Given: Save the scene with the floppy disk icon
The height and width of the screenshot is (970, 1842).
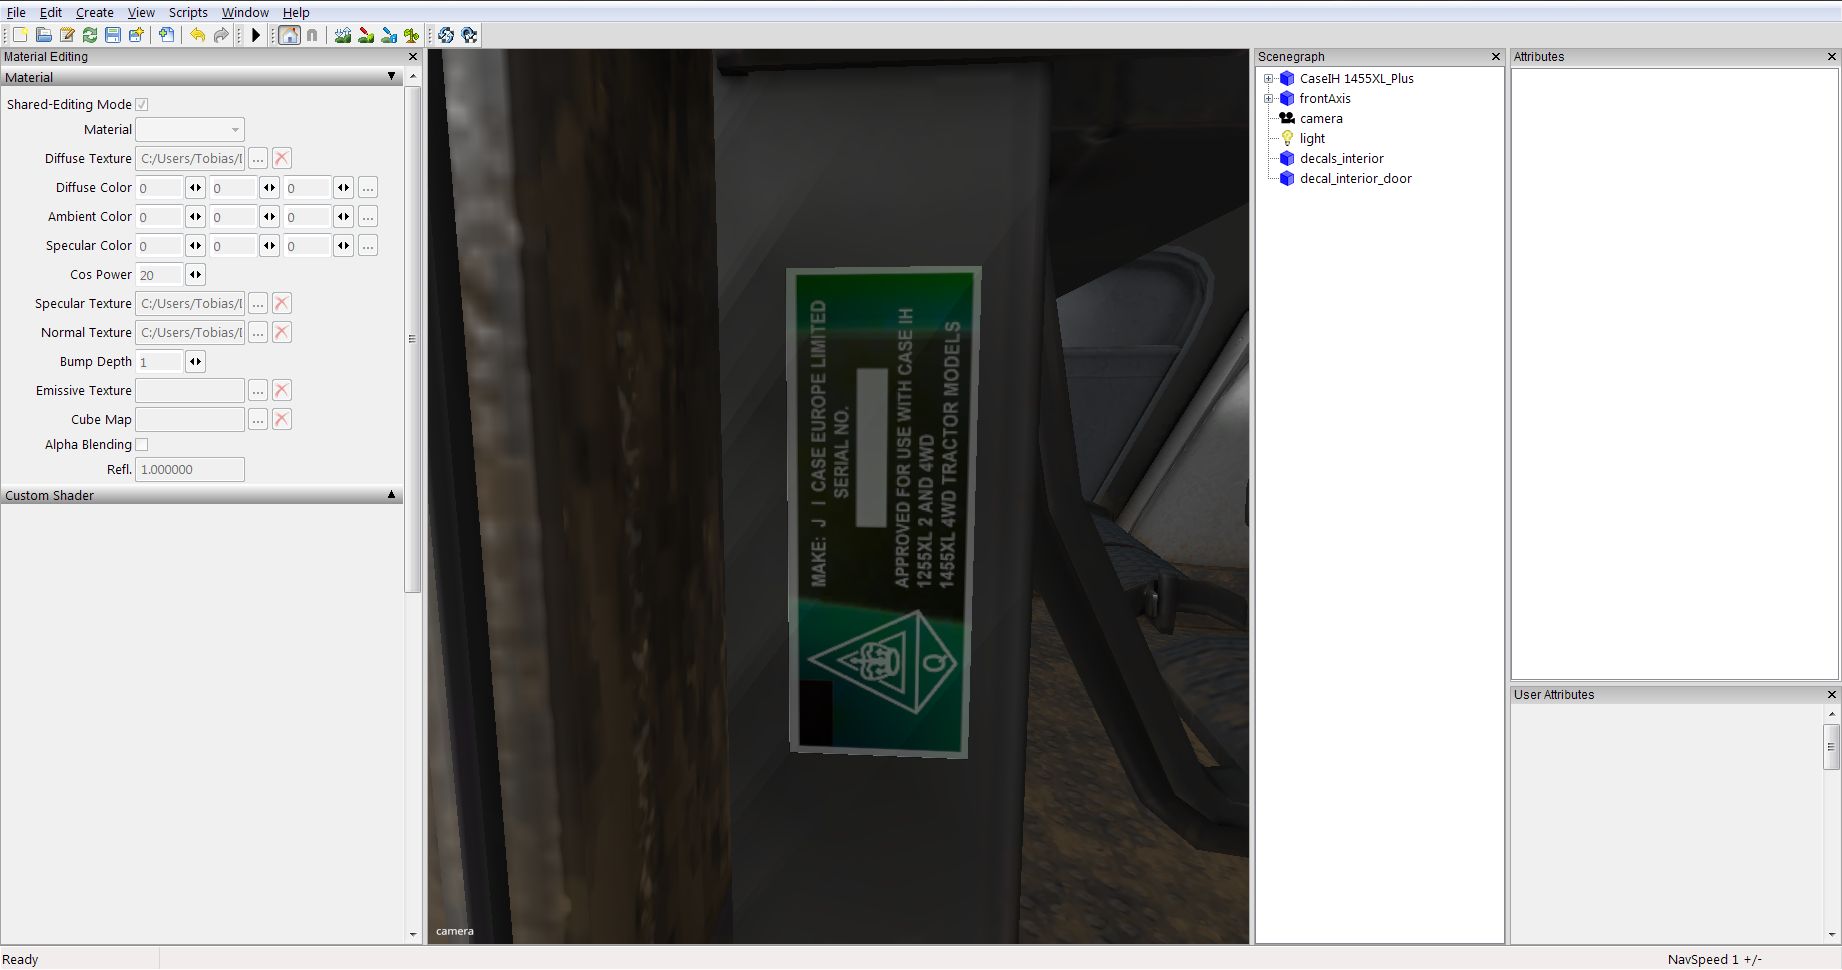Looking at the screenshot, I should point(113,35).
